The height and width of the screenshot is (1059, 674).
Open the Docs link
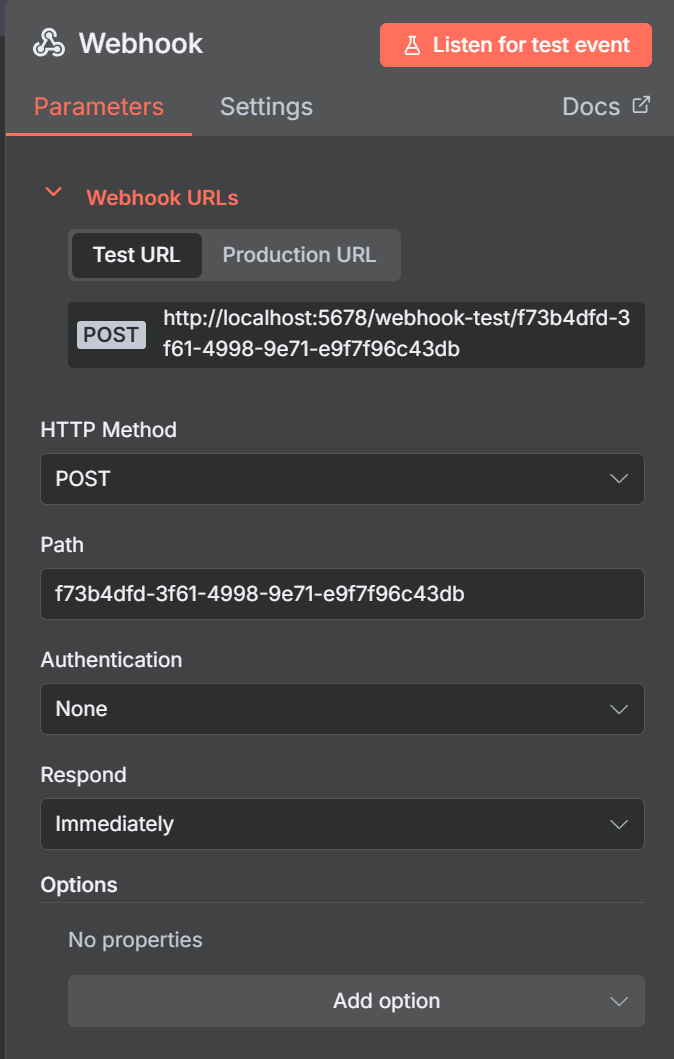point(592,107)
